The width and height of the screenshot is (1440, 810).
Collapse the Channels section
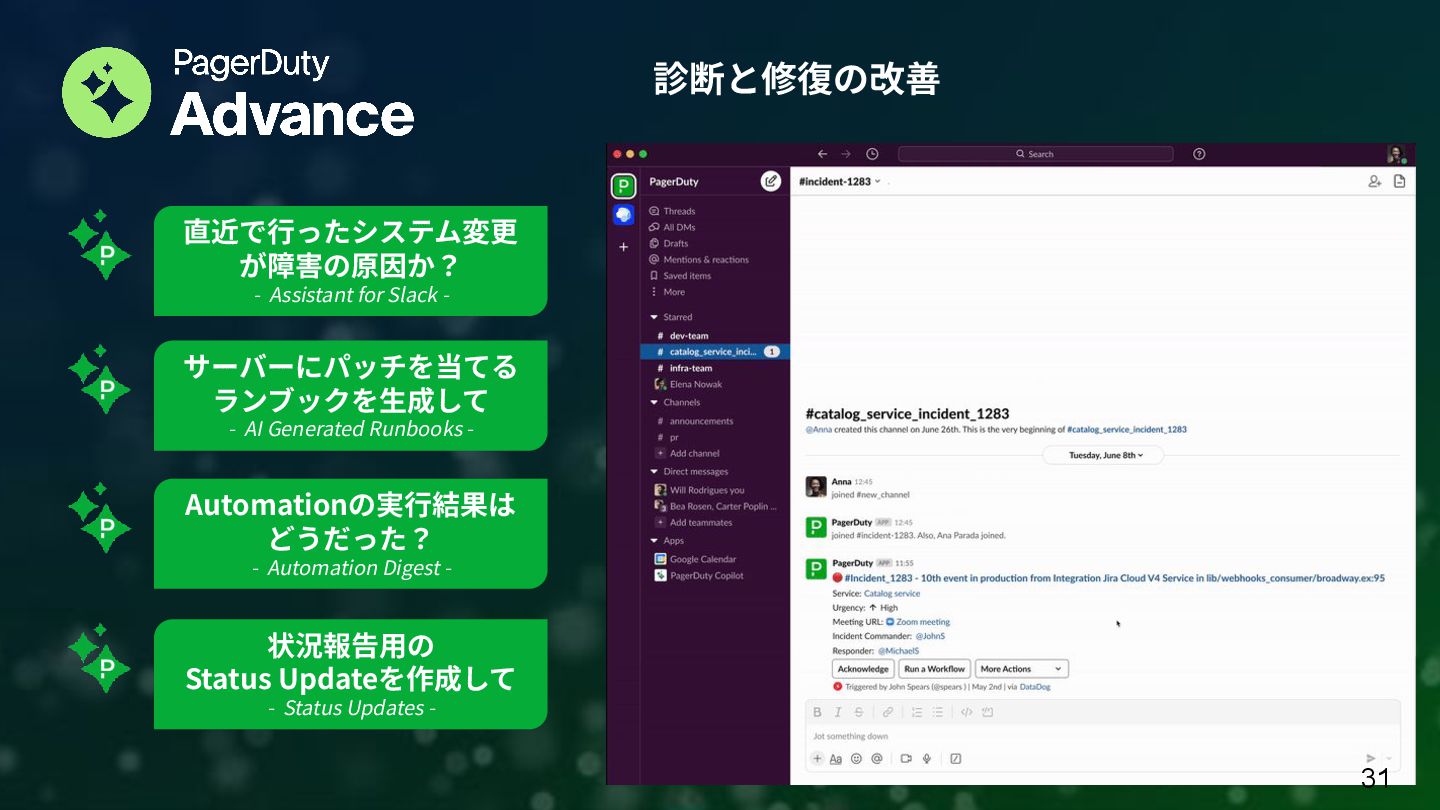pos(654,402)
